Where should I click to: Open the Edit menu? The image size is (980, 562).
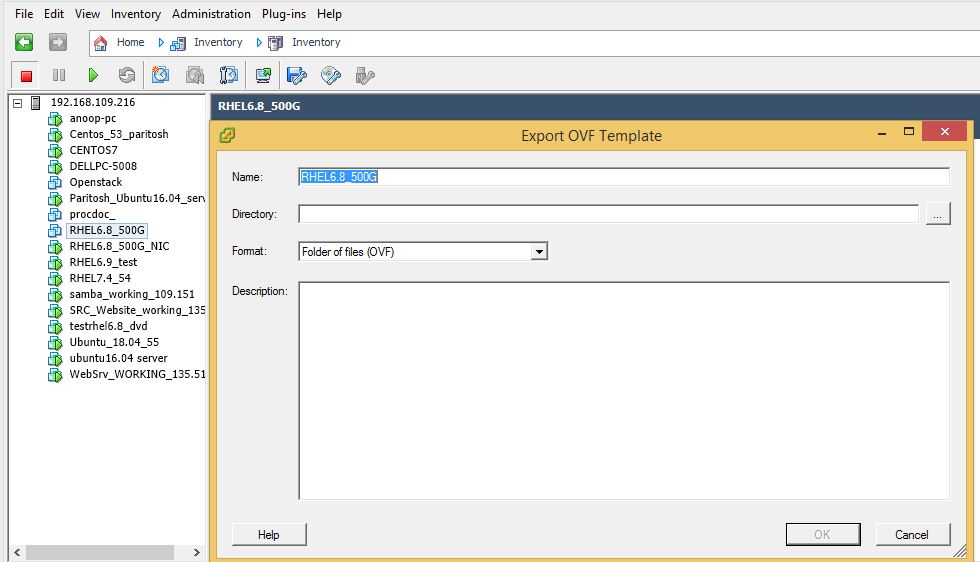pos(54,14)
